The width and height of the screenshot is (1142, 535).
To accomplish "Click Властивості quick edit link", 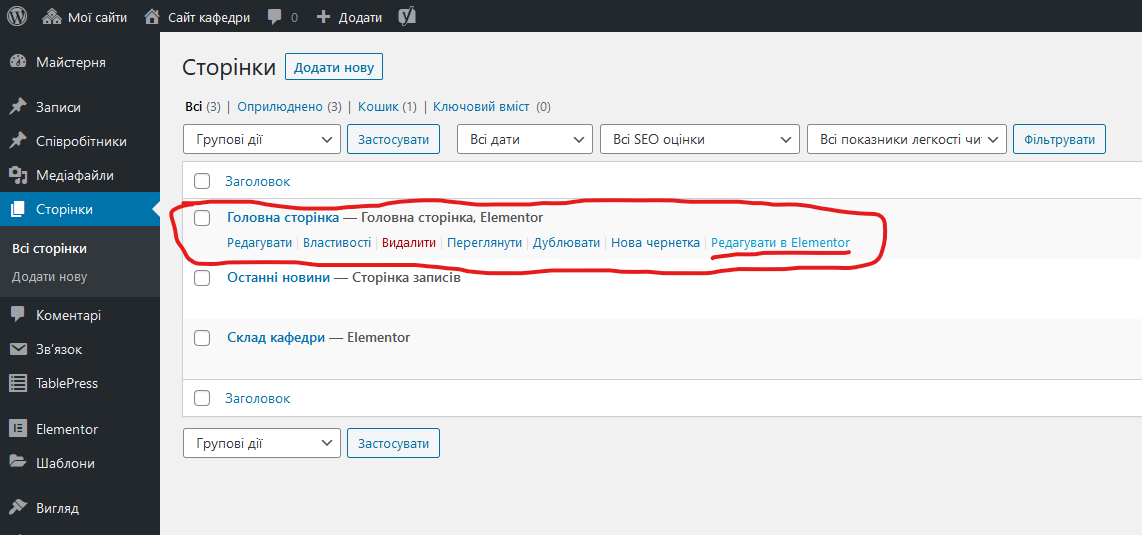I will click(x=337, y=242).
